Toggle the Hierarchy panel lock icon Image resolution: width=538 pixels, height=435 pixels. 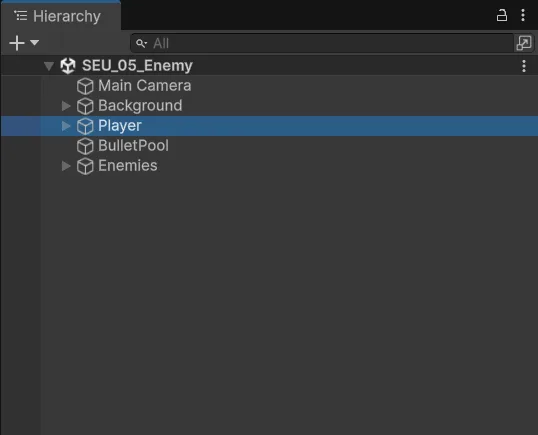click(502, 15)
